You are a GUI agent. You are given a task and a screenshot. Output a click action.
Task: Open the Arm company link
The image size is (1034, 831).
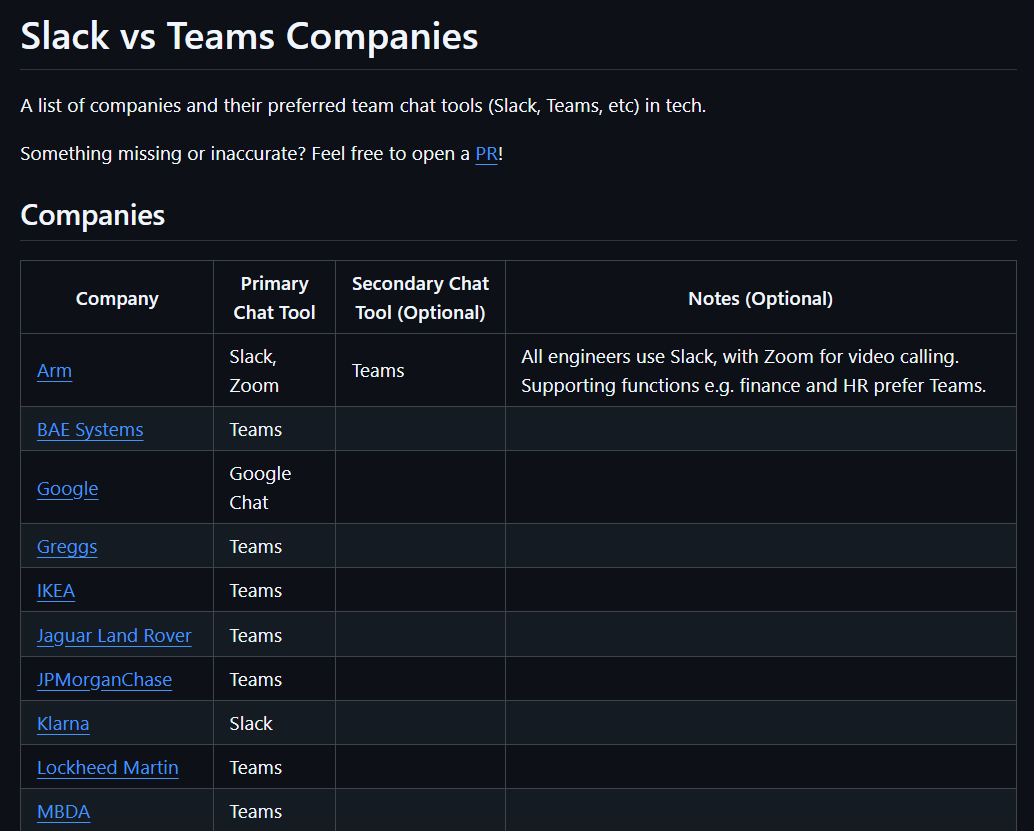tap(54, 371)
